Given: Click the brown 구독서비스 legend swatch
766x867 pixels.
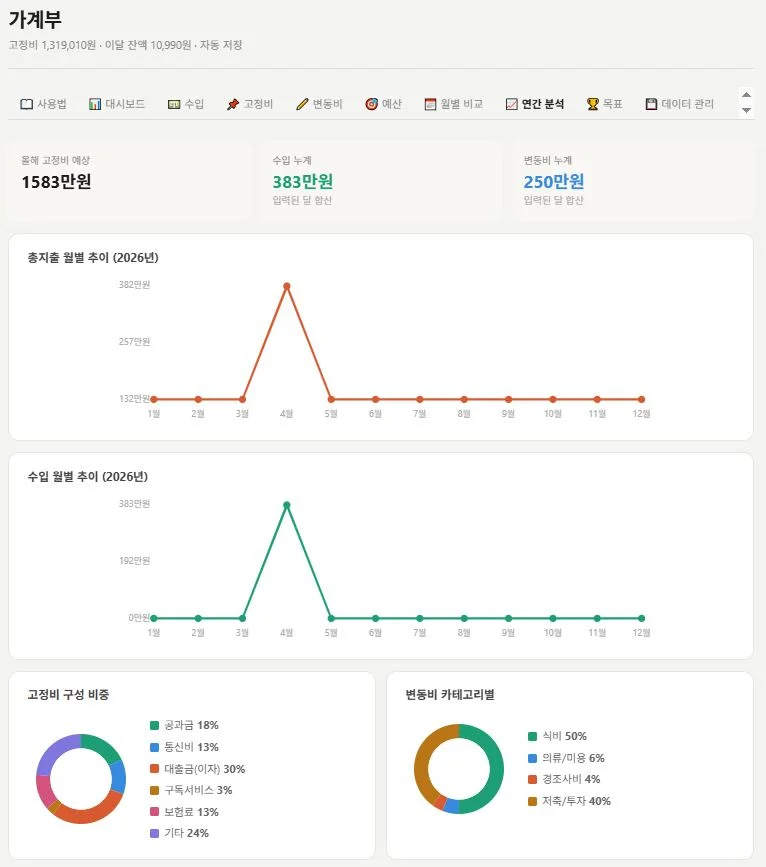Looking at the screenshot, I should (154, 790).
